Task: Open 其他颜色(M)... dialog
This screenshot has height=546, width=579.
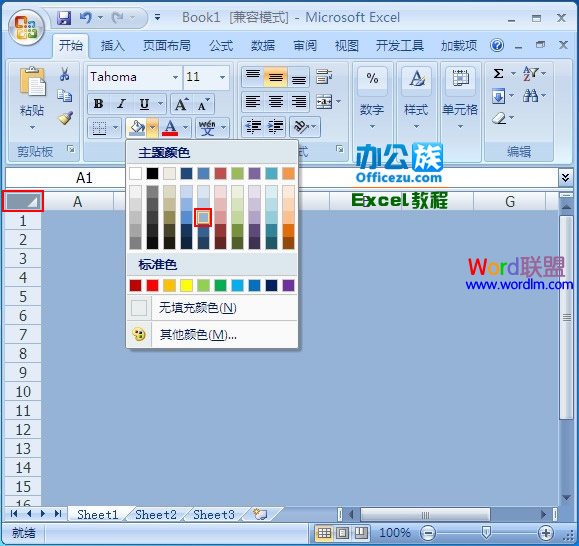Action: point(212,334)
